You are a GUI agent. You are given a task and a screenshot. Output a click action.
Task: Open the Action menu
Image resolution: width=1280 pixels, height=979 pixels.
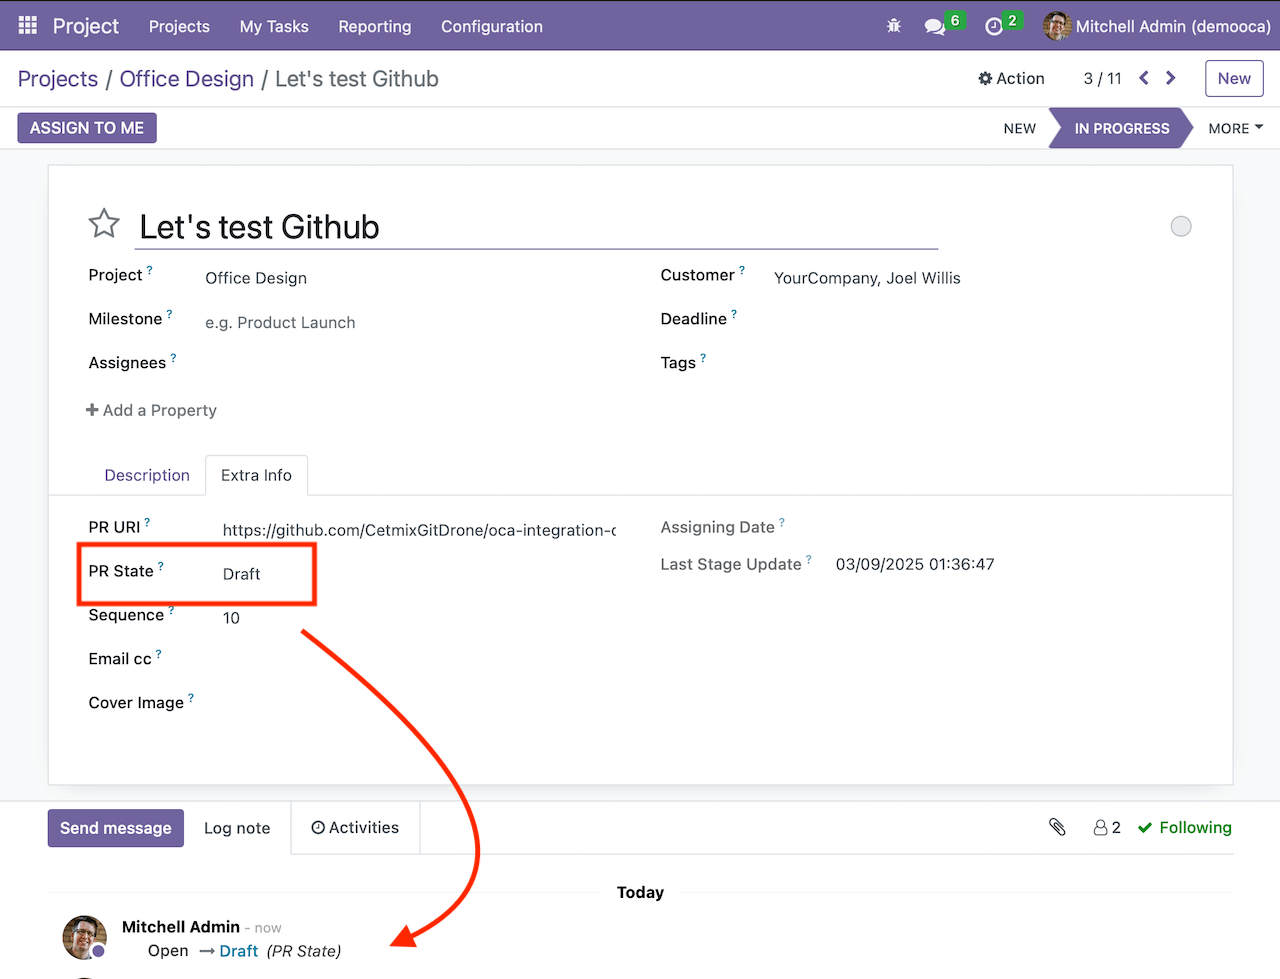(1011, 78)
